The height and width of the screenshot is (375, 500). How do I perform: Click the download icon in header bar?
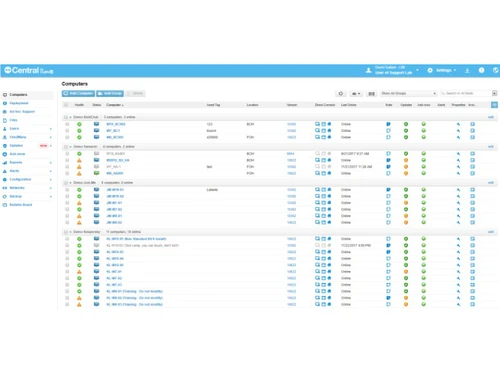(x=467, y=70)
